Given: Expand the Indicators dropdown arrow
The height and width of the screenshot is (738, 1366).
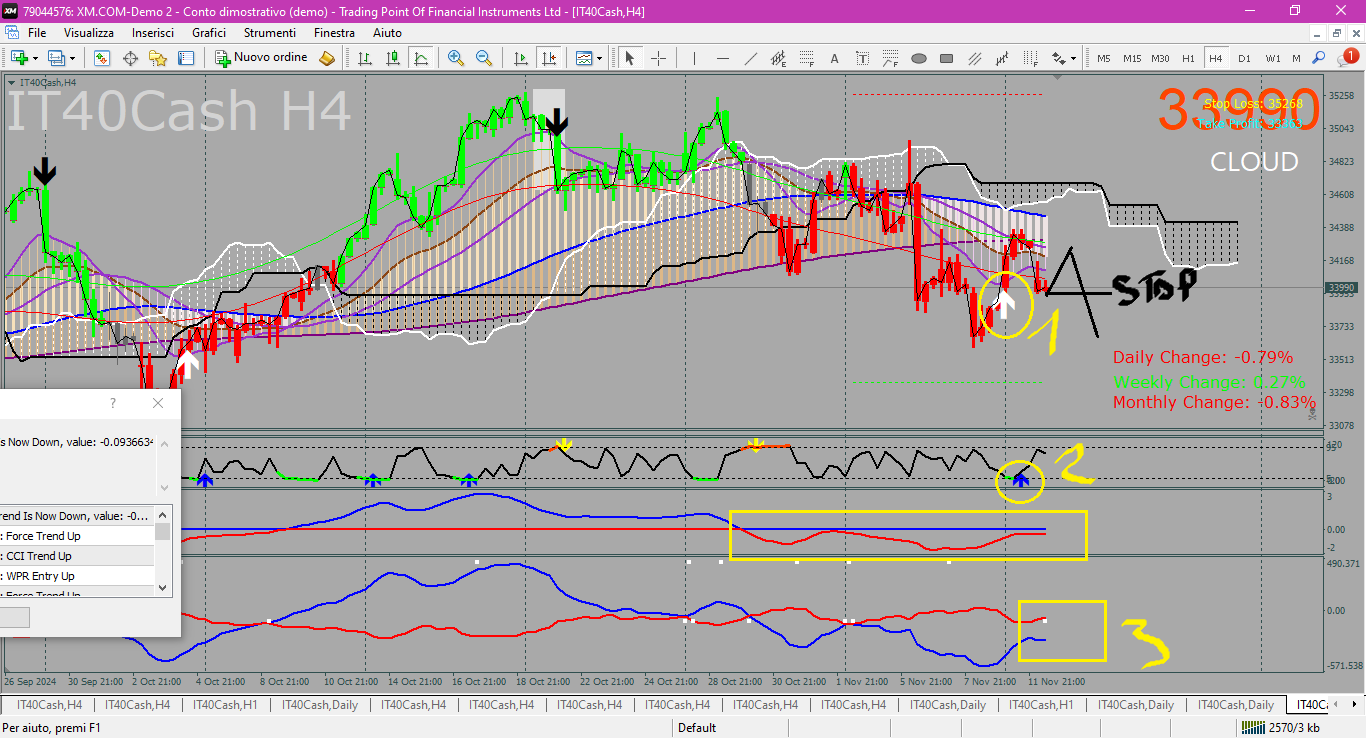Looking at the screenshot, I should [600, 58].
